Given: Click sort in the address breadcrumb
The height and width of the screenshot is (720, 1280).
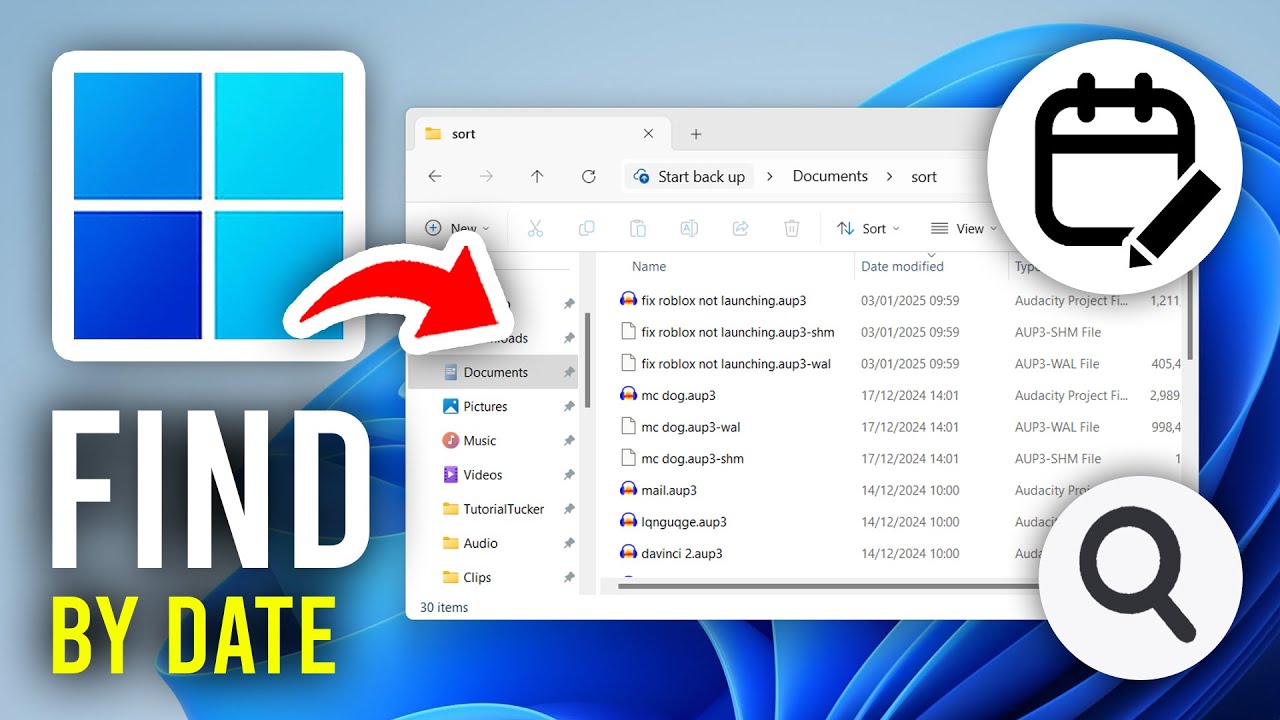Looking at the screenshot, I should pos(924,177).
